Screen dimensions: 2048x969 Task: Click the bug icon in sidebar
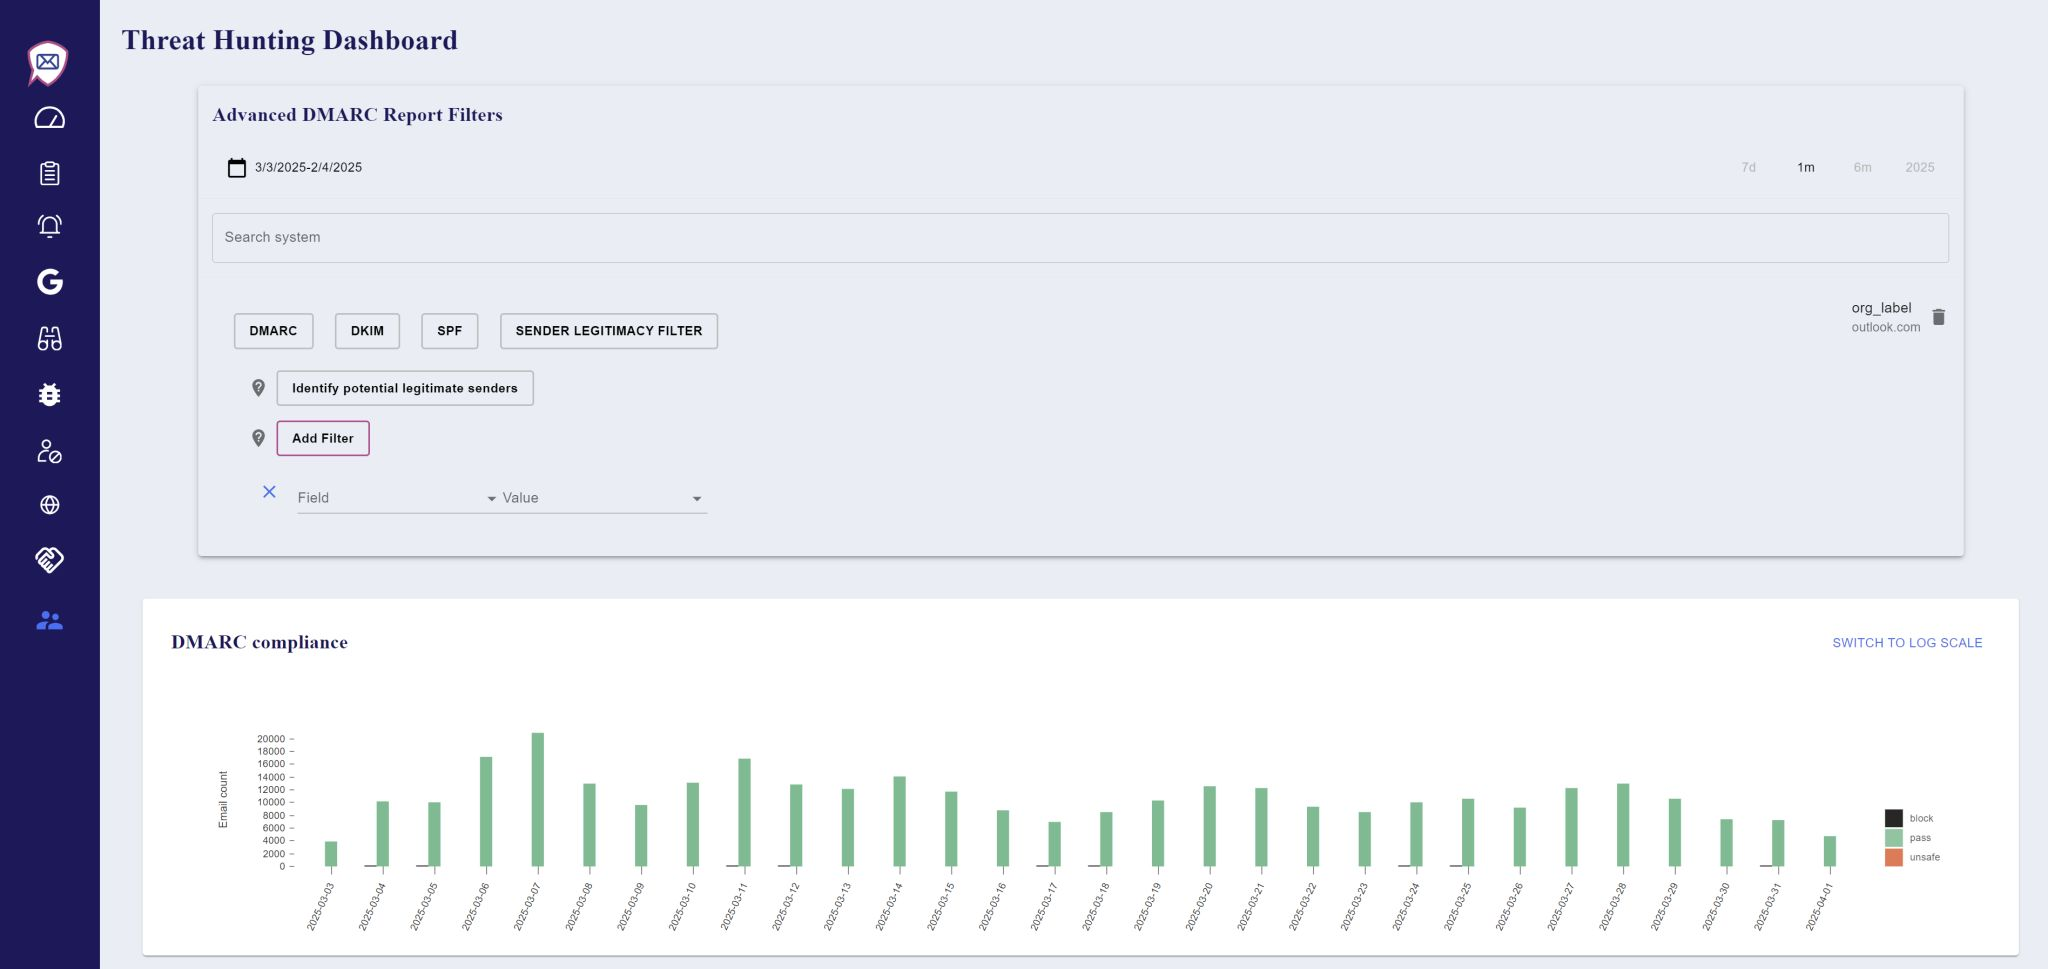(49, 395)
